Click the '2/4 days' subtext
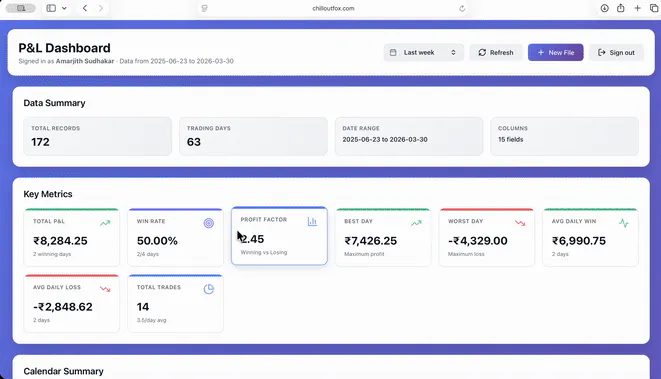 pyautogui.click(x=148, y=254)
